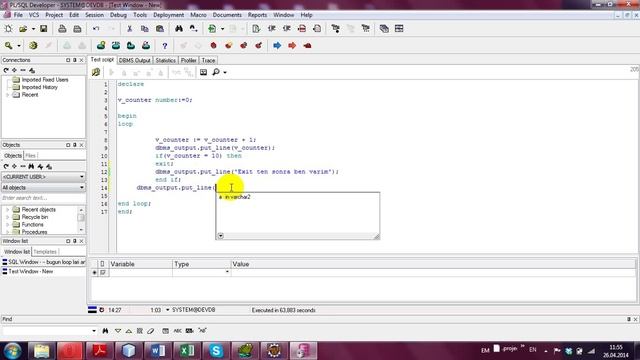The height and width of the screenshot is (360, 640).
Task: Select the Test Window - New entry
Action: coord(28,271)
